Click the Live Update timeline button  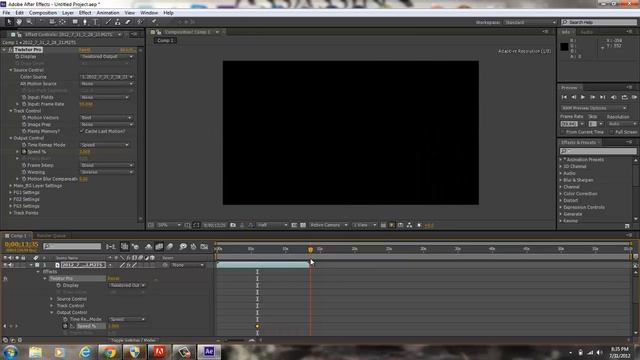coord(124,247)
